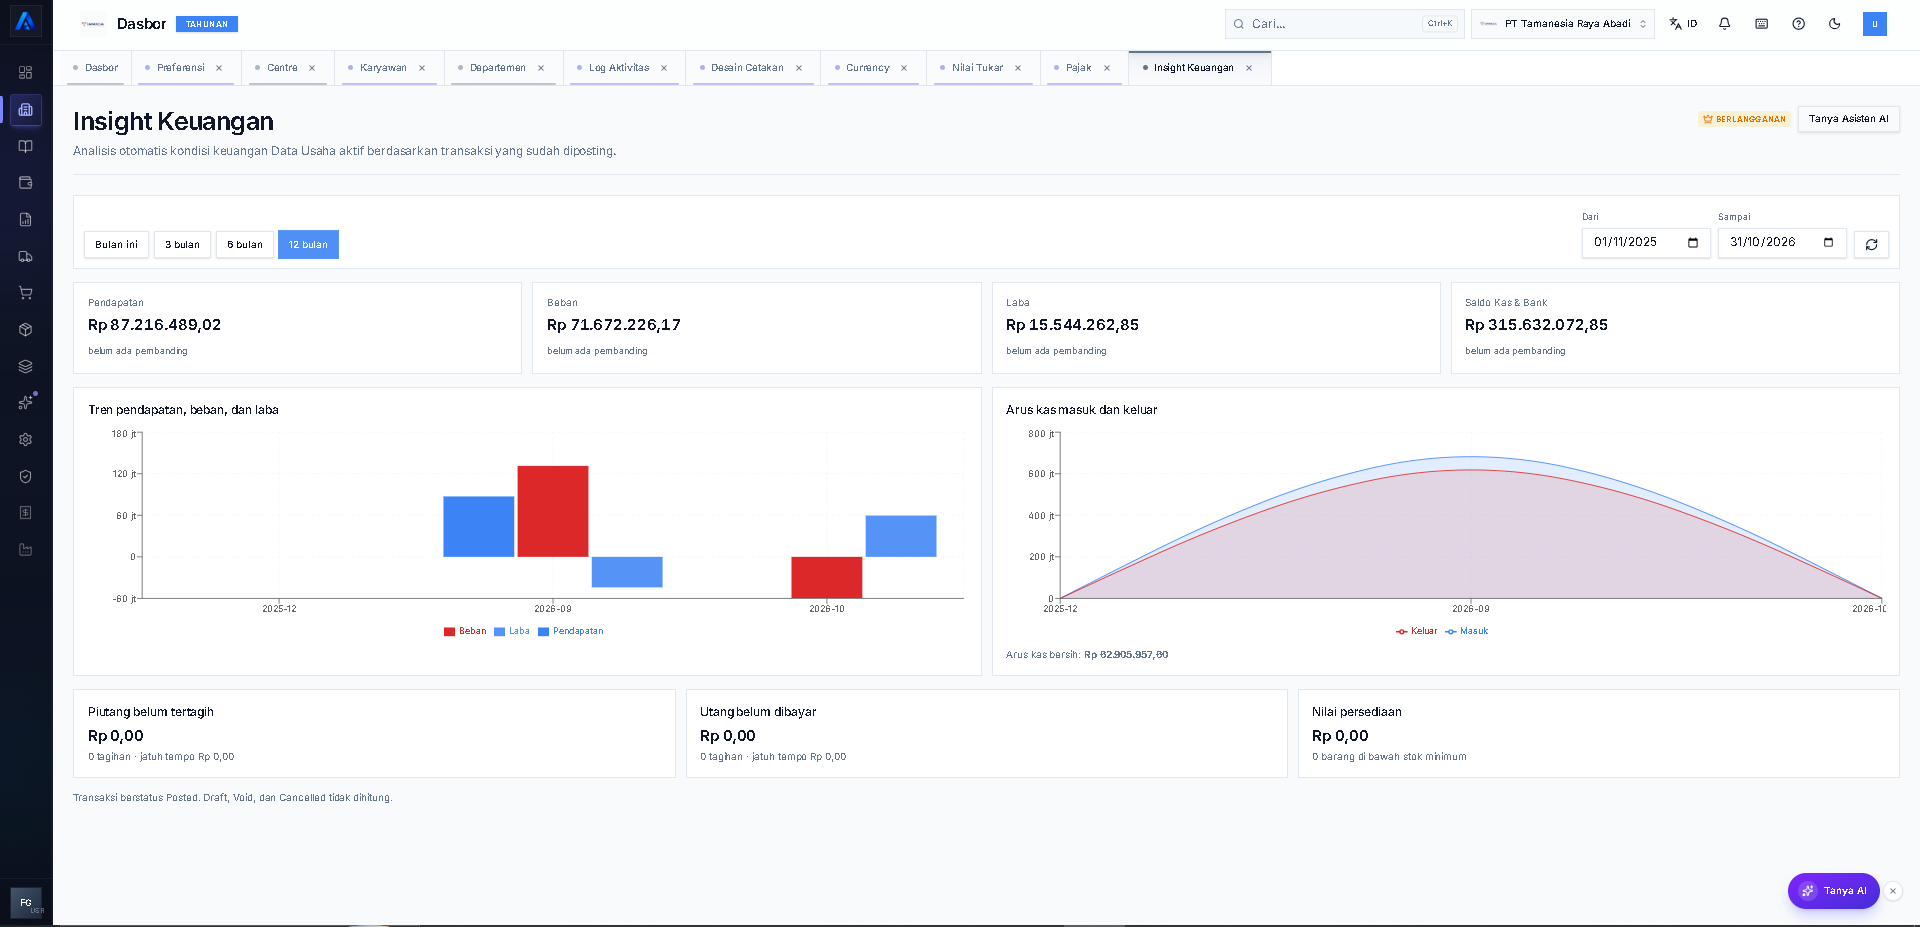Open the stacked layers icon in sidebar
The image size is (1920, 927).
[x=26, y=366]
